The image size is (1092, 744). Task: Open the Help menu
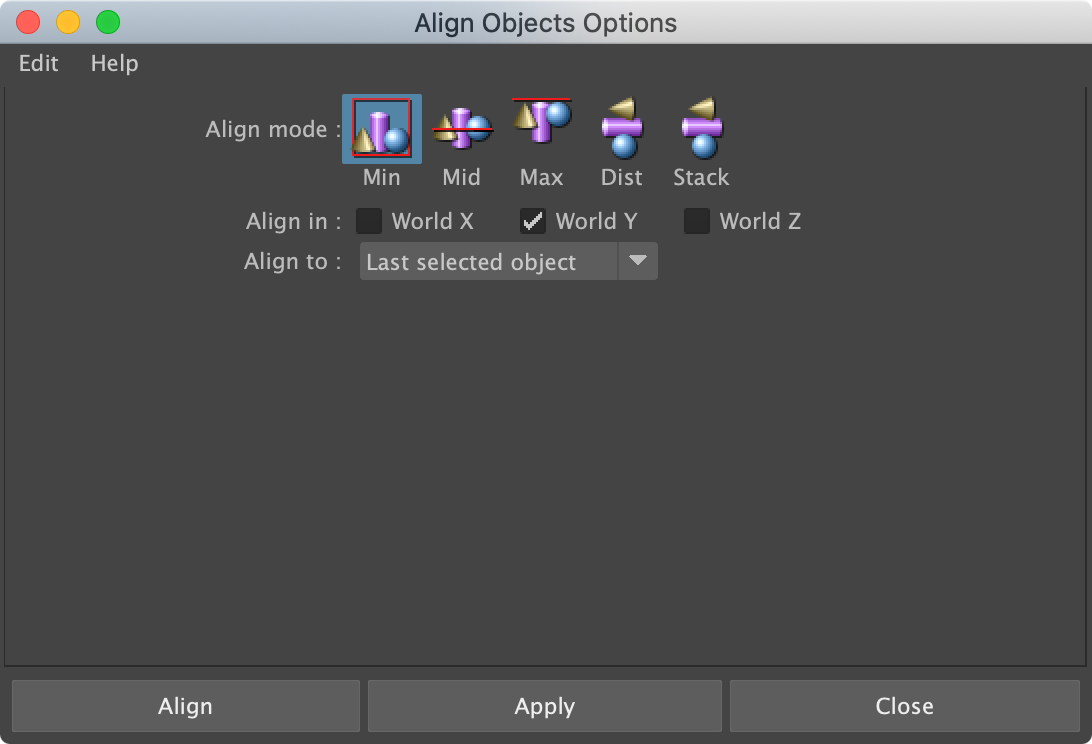coord(114,63)
